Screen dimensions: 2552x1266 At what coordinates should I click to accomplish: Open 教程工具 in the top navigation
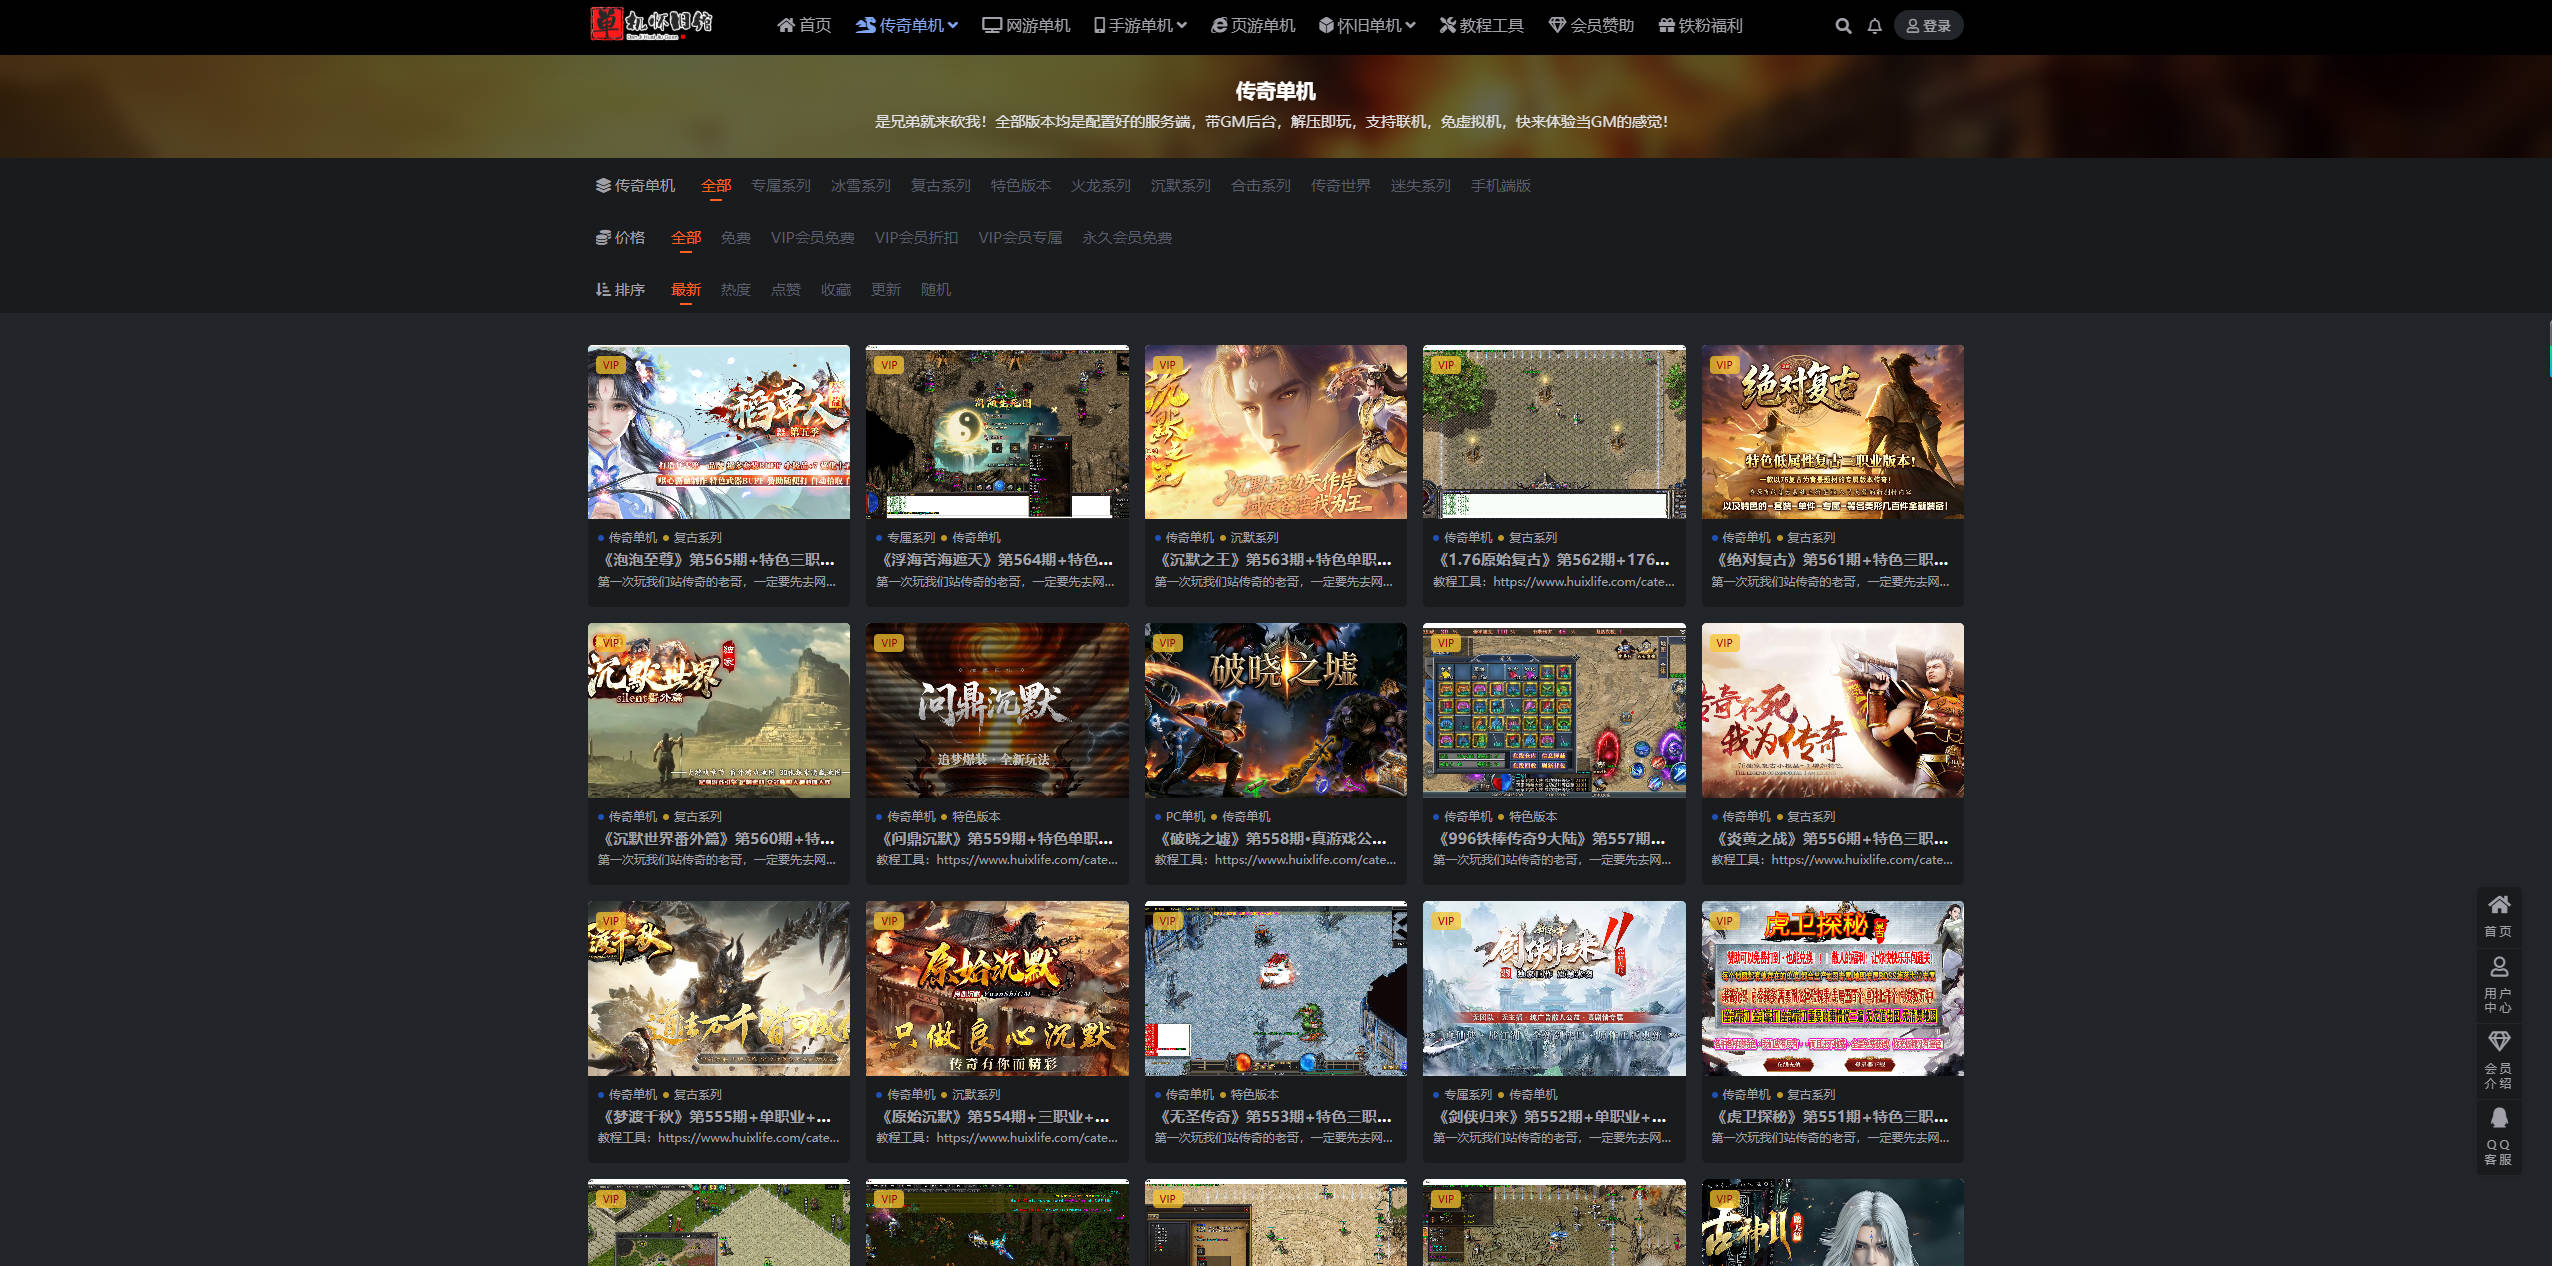(1482, 26)
